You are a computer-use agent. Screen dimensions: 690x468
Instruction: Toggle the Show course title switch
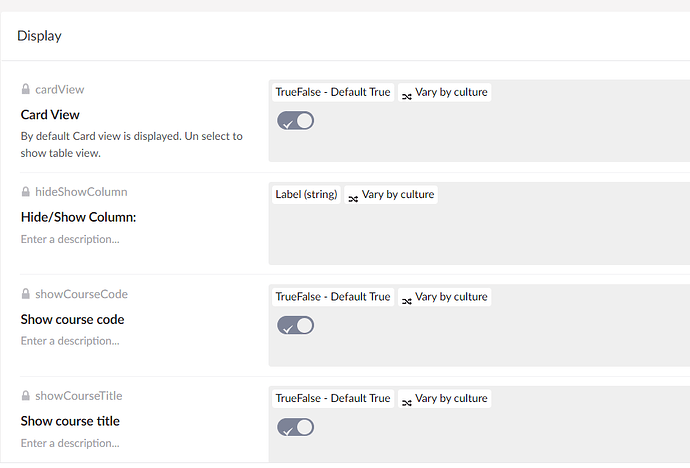click(295, 427)
